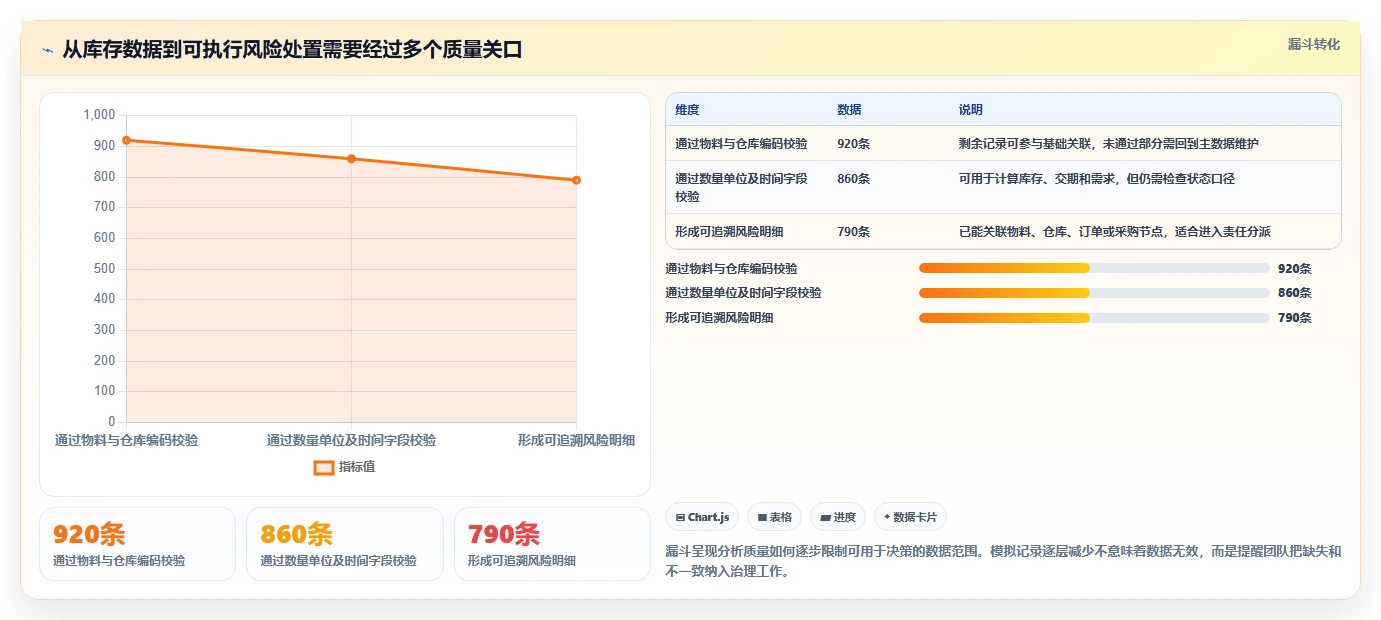
Task: Select the 进度 tag chip
Action: (x=838, y=517)
